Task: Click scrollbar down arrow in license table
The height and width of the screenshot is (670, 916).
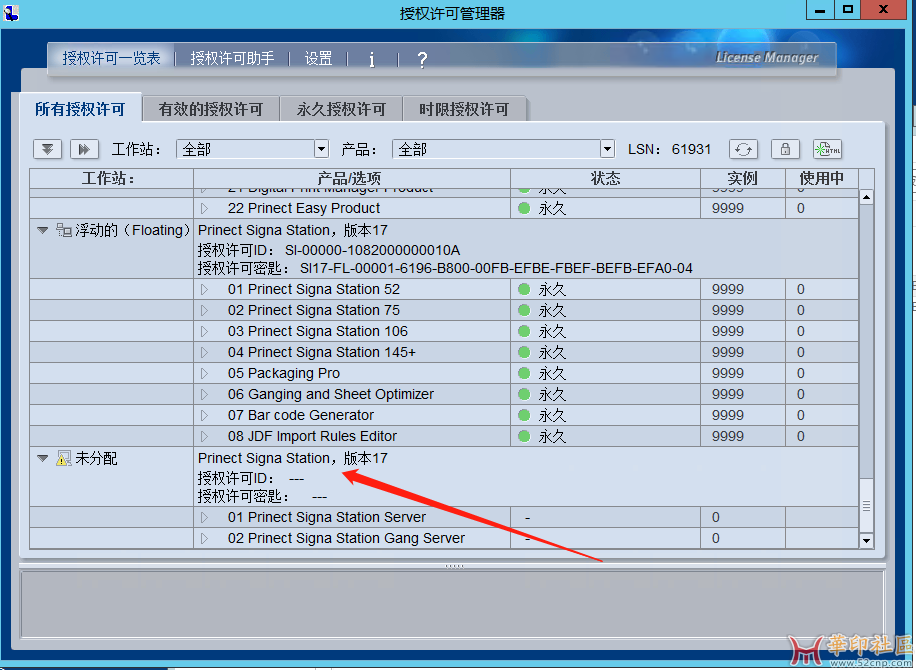Action: (866, 541)
